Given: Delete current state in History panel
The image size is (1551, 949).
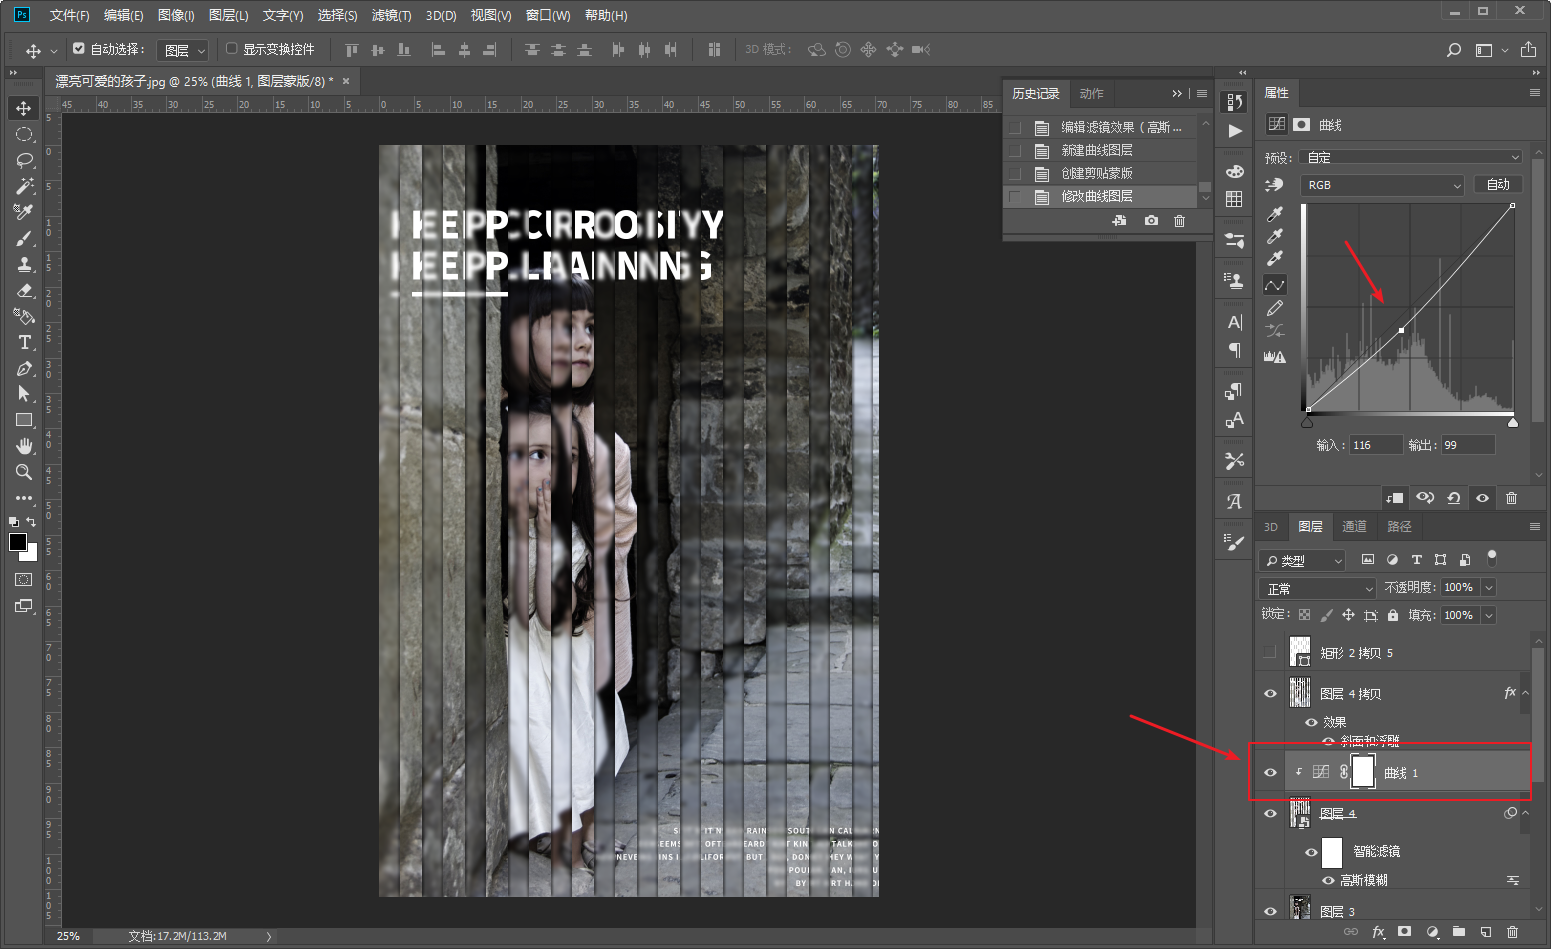Looking at the screenshot, I should 1179,221.
